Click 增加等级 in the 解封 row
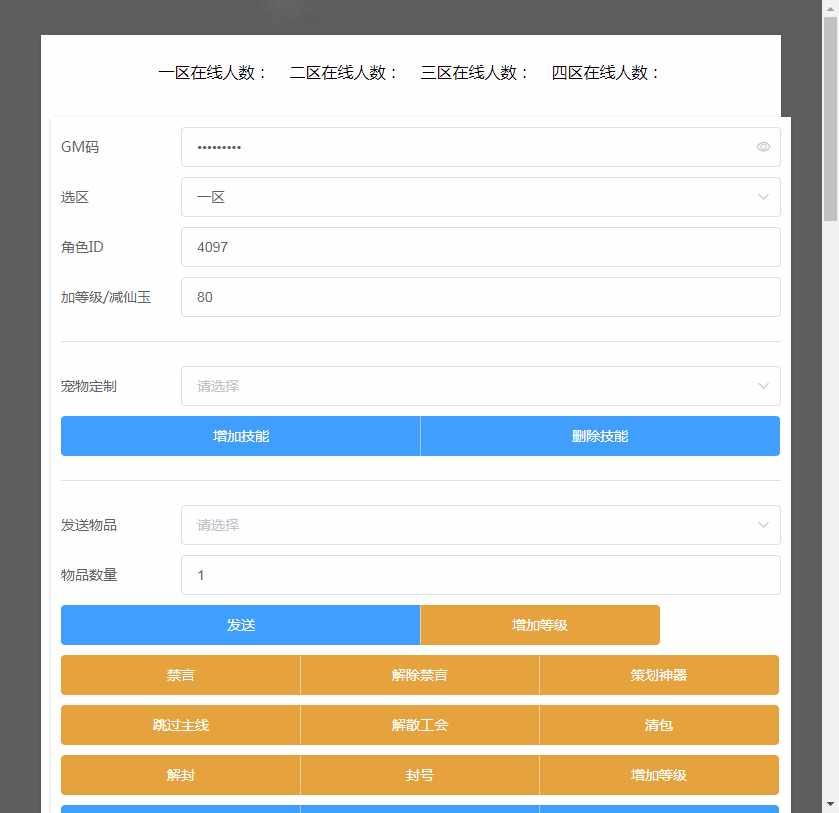Viewport: 839px width, 813px height. point(659,775)
